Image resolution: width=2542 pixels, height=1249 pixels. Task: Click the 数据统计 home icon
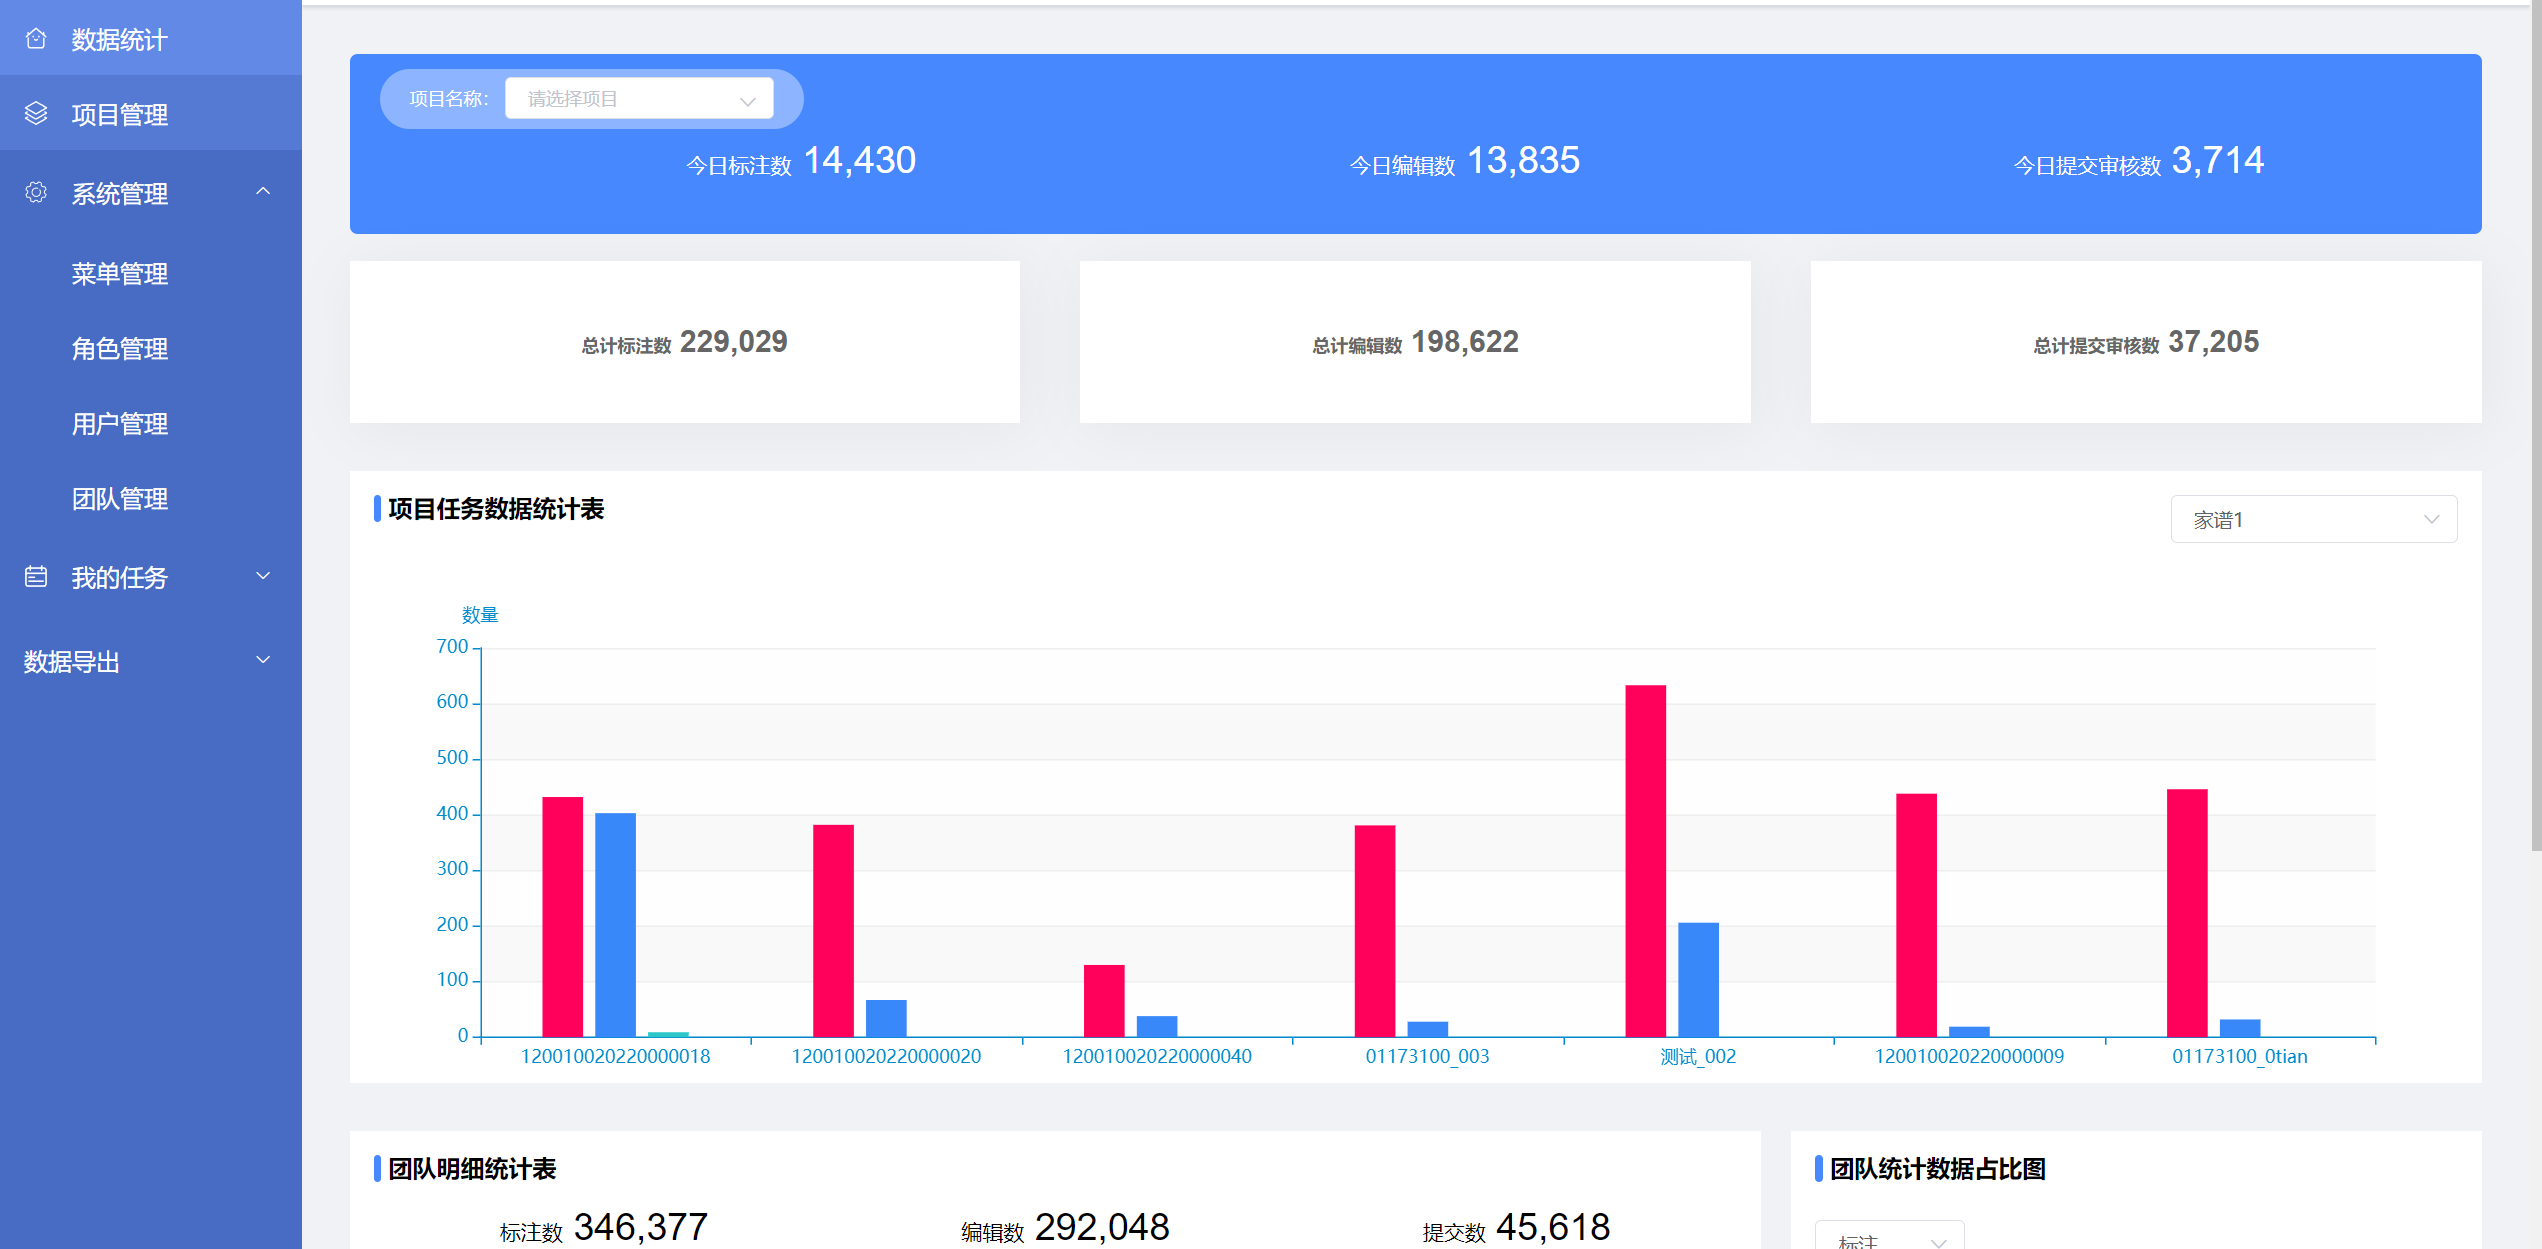pos(36,39)
